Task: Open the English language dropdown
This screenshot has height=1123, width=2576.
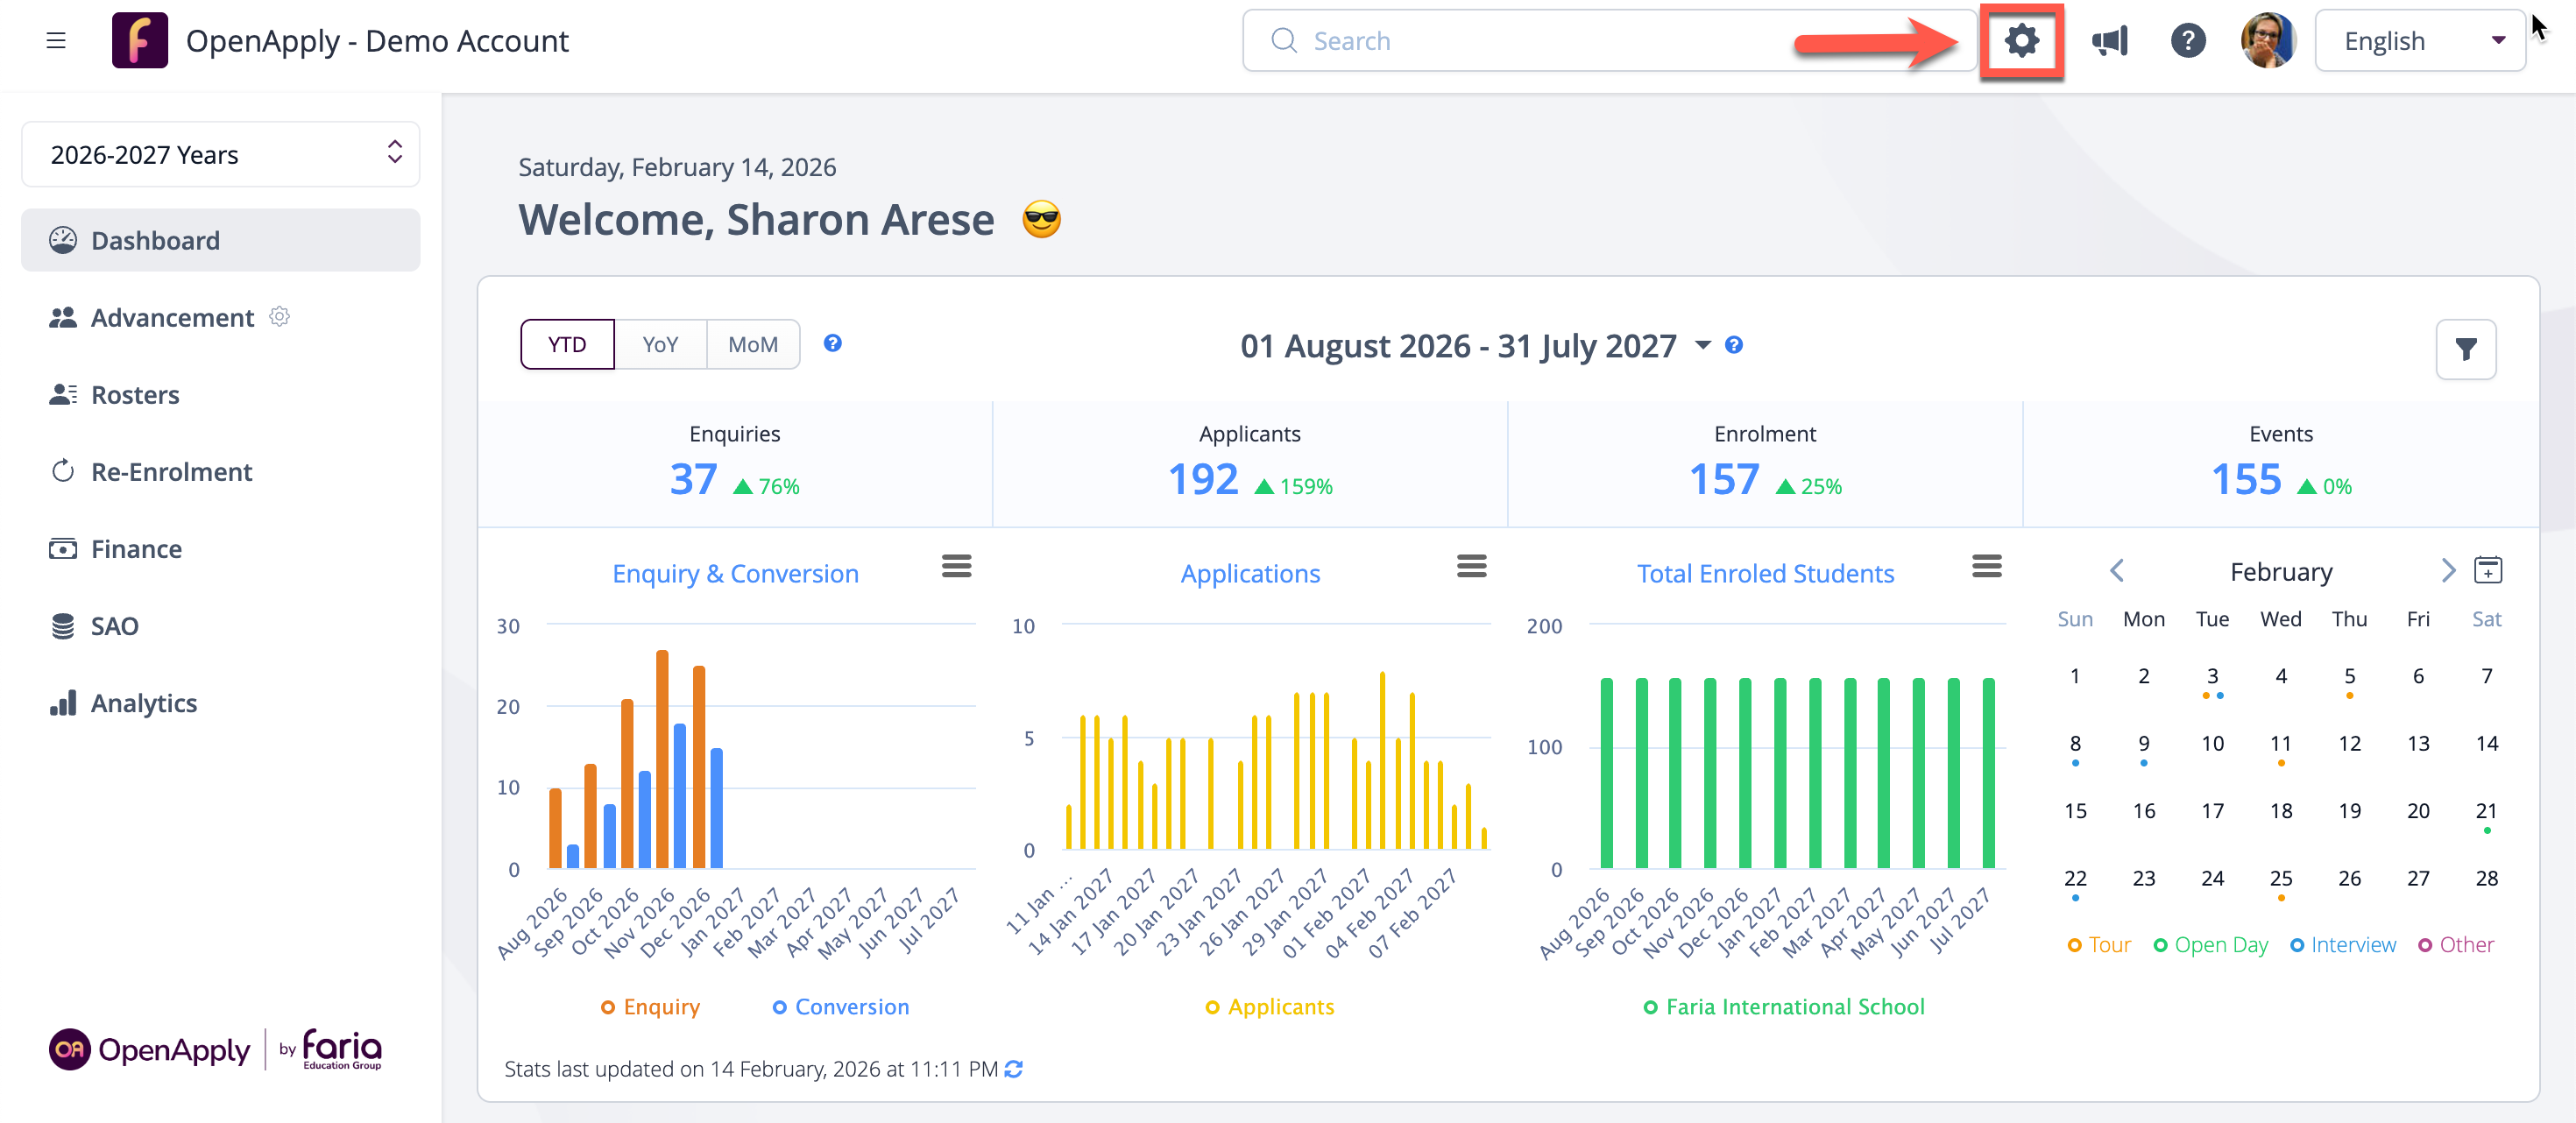Action: [2420, 41]
